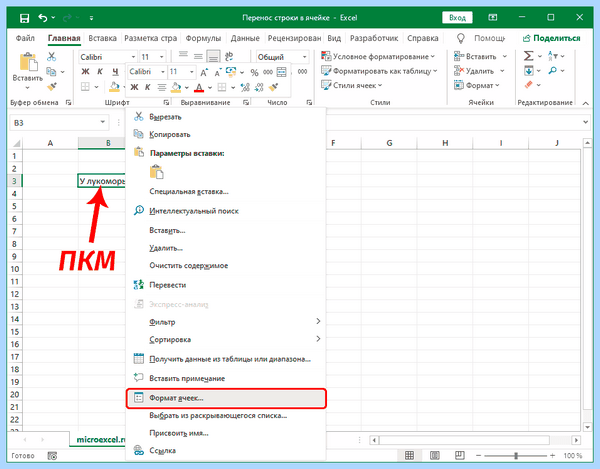Choose Вырезать in the context menu

[226, 117]
